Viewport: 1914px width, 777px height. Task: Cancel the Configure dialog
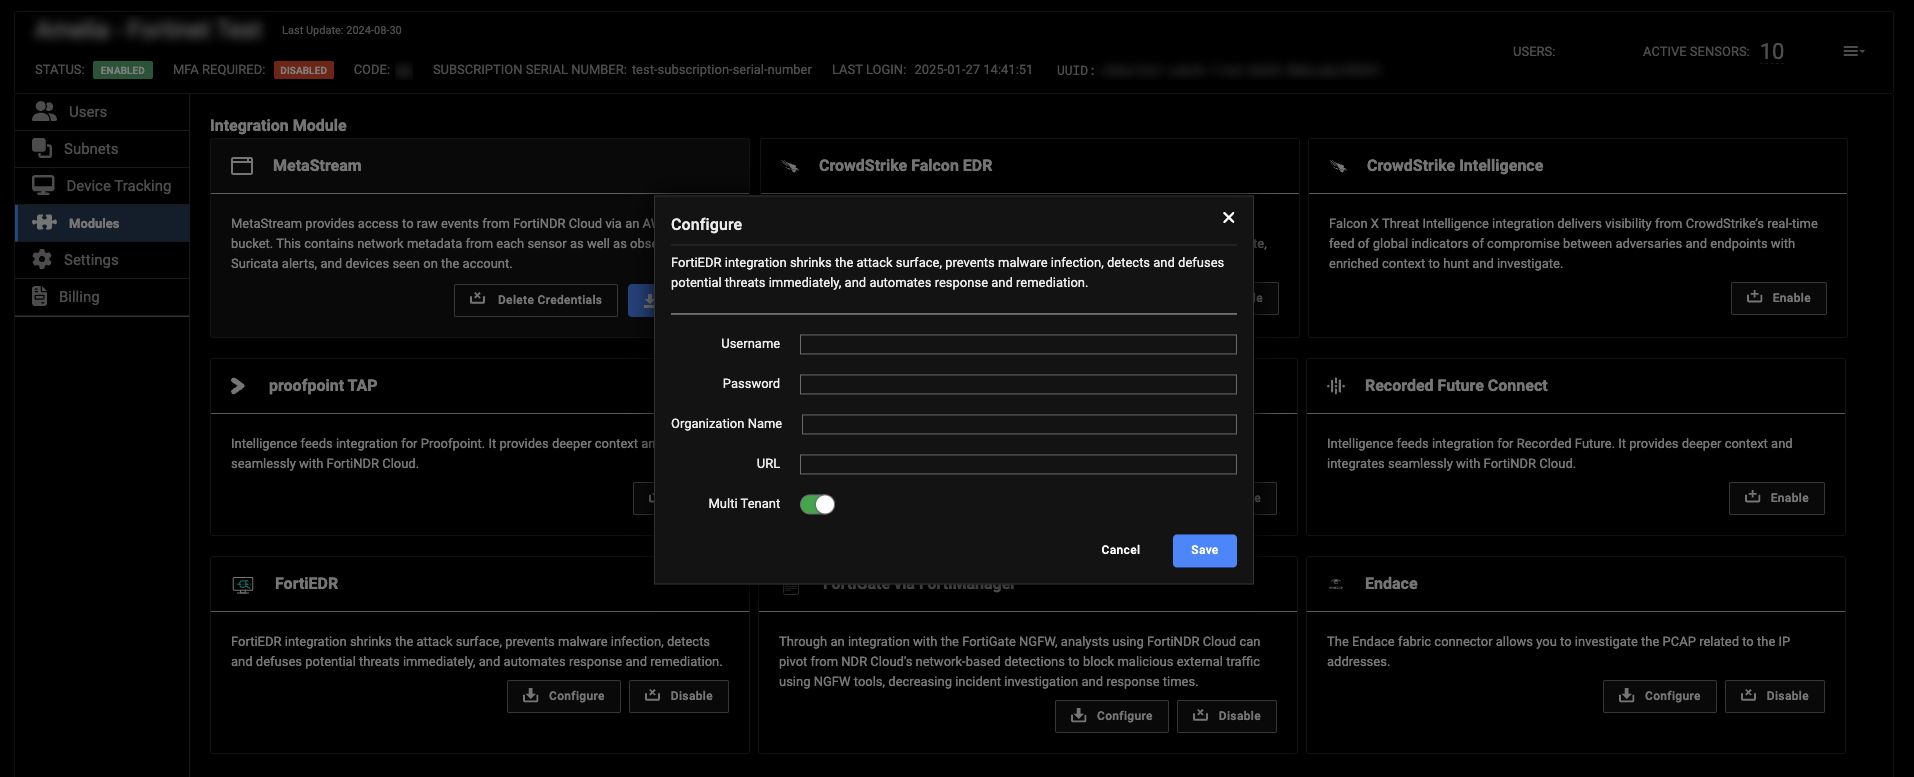click(1120, 550)
